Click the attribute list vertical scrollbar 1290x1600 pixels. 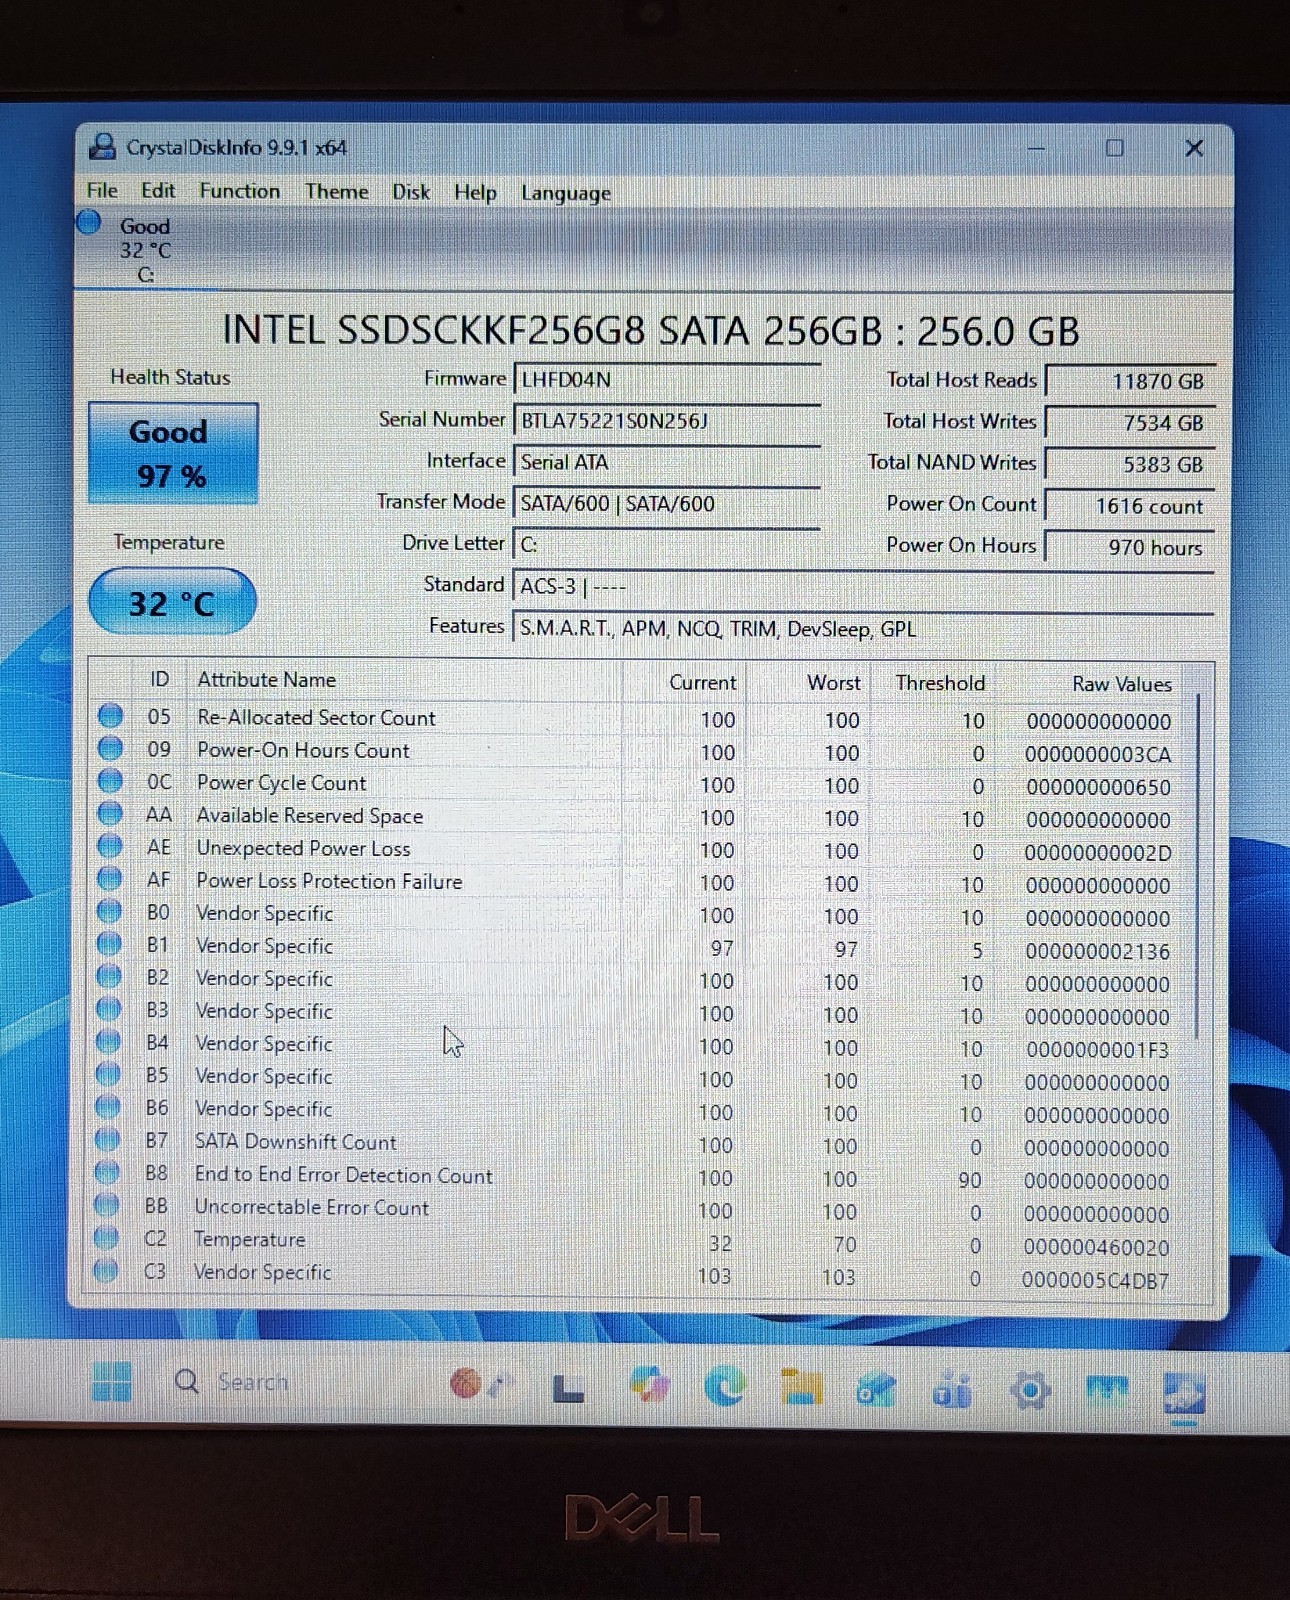(1197, 866)
